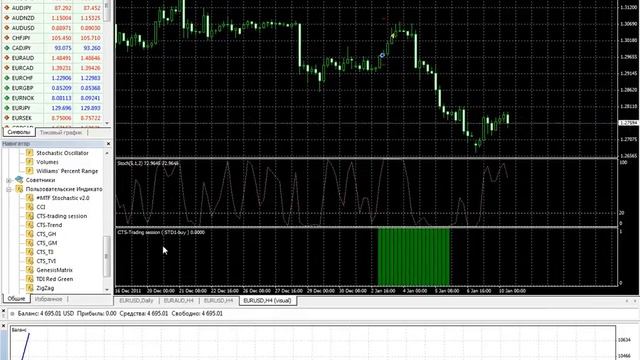Image resolution: width=640 pixels, height=360 pixels.
Task: Open the EURUSD,Daily chart tab
Action: (x=136, y=301)
